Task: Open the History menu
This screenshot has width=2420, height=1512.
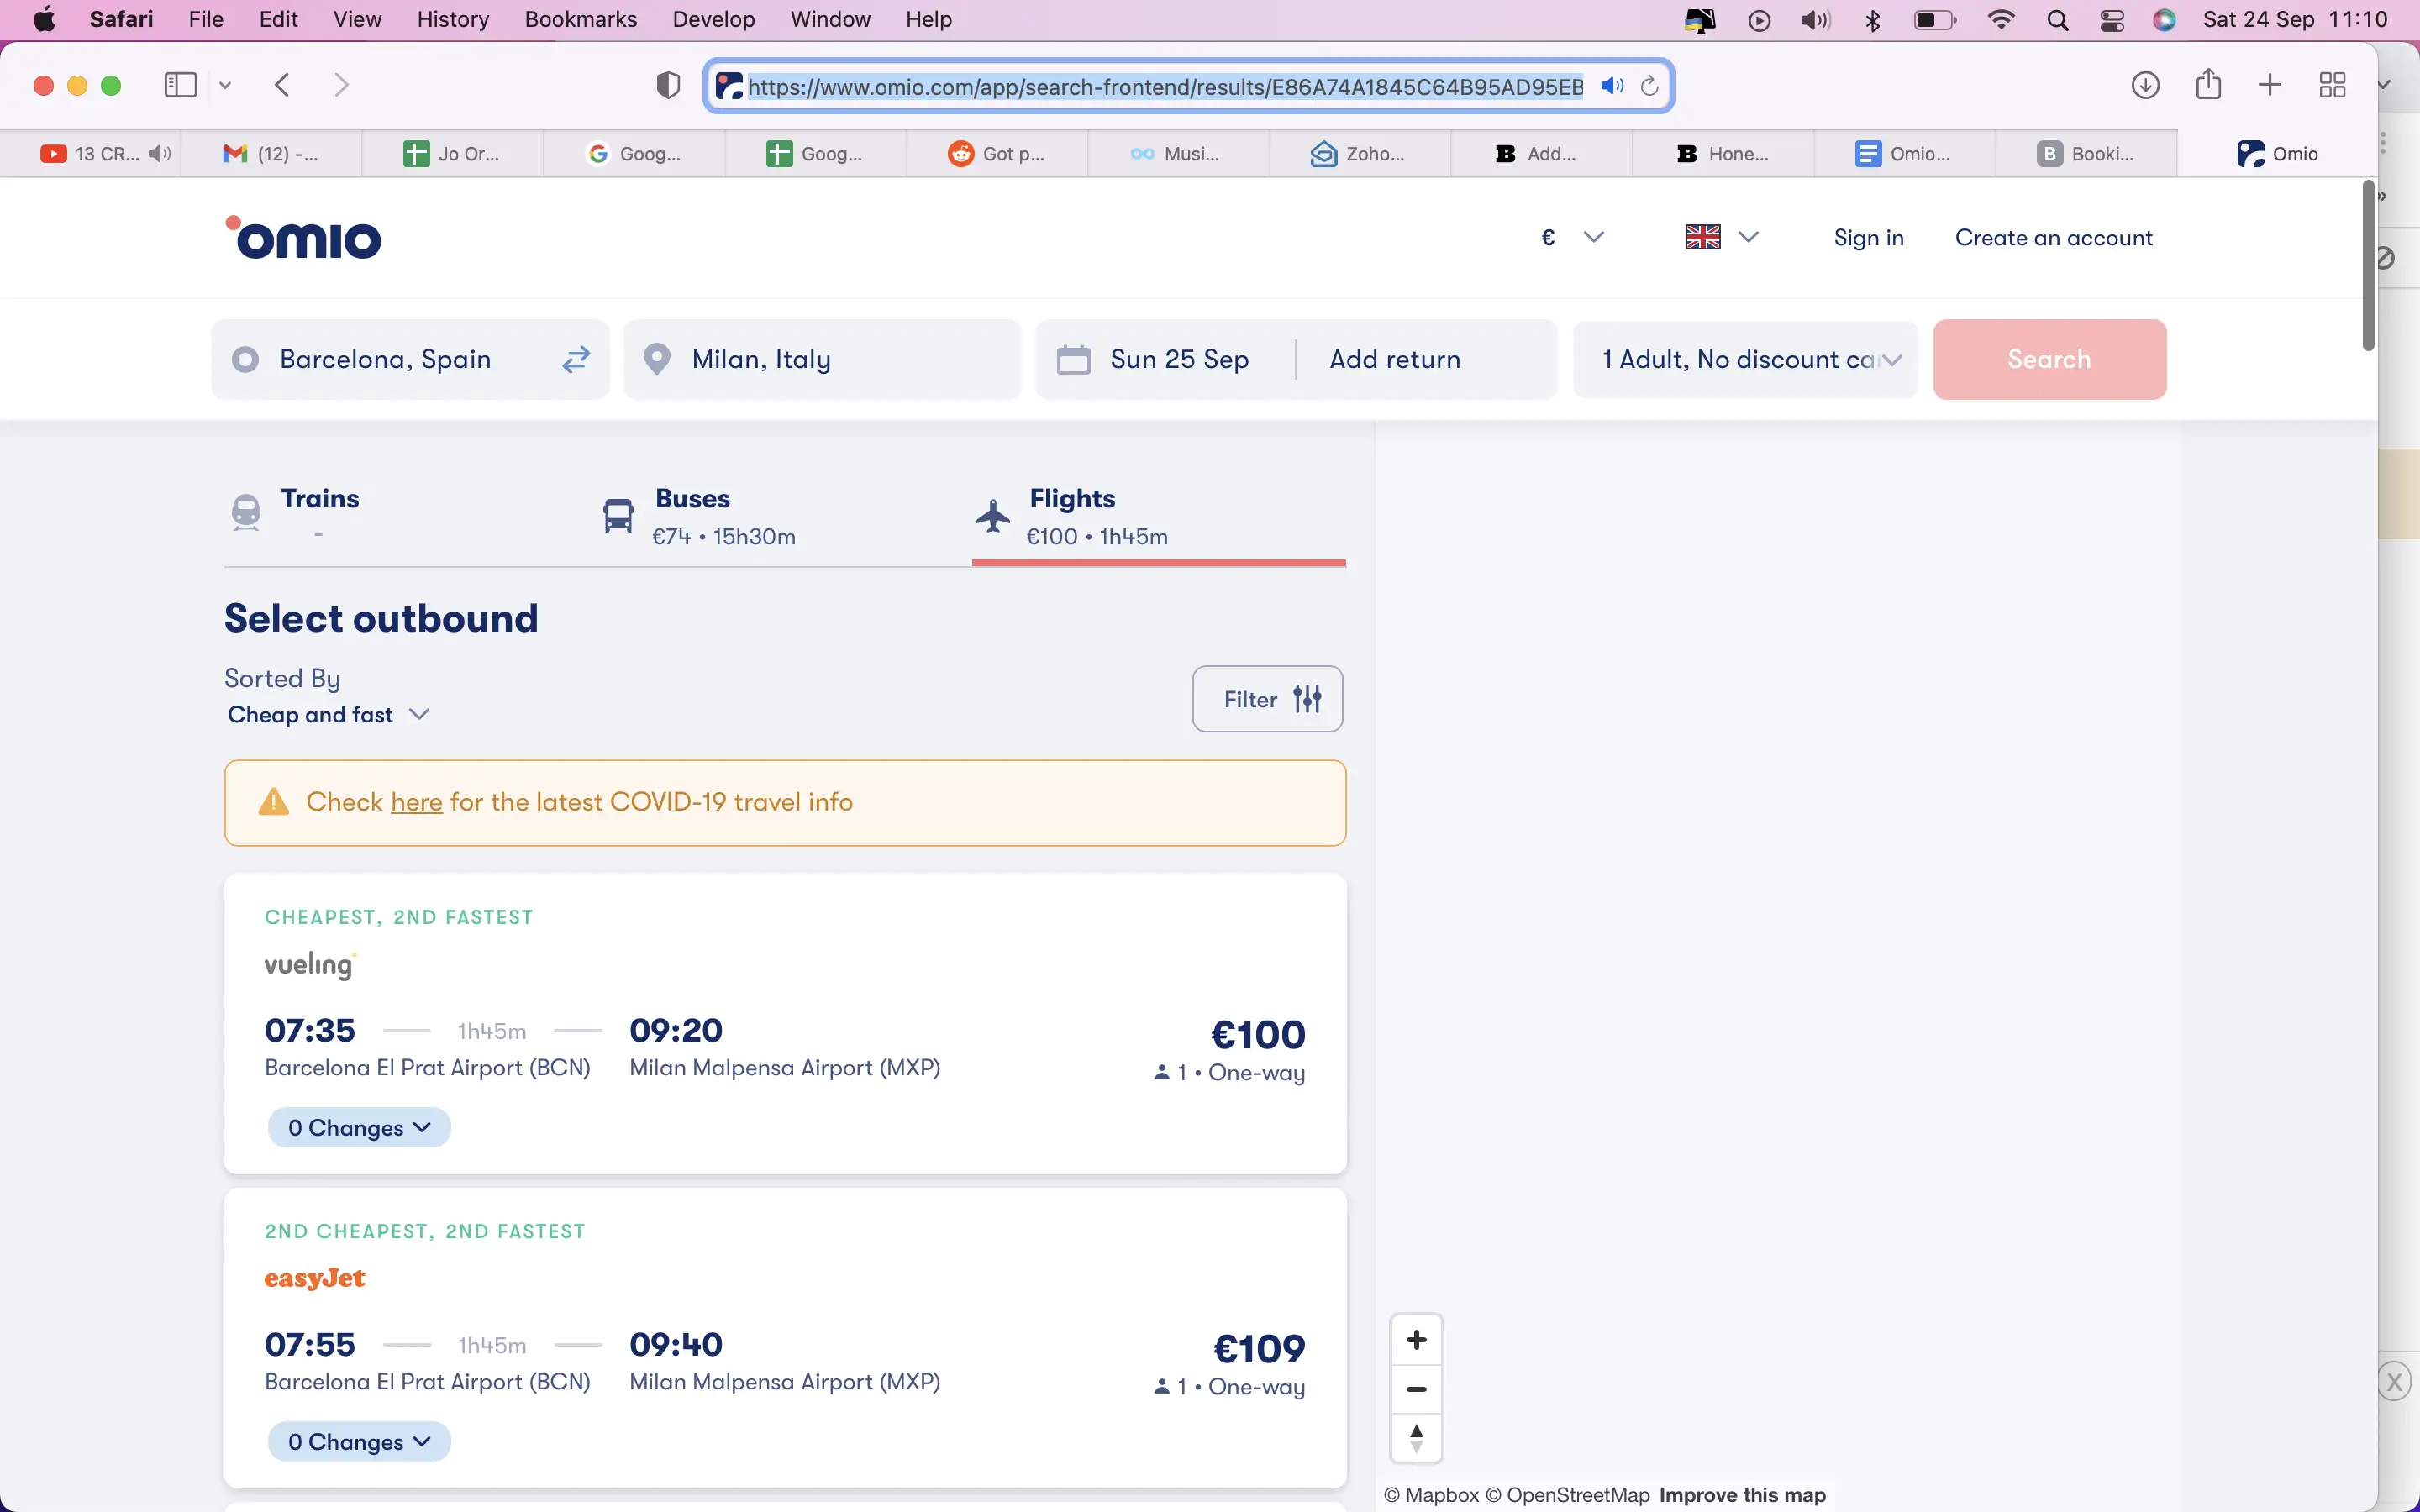Action: point(452,19)
